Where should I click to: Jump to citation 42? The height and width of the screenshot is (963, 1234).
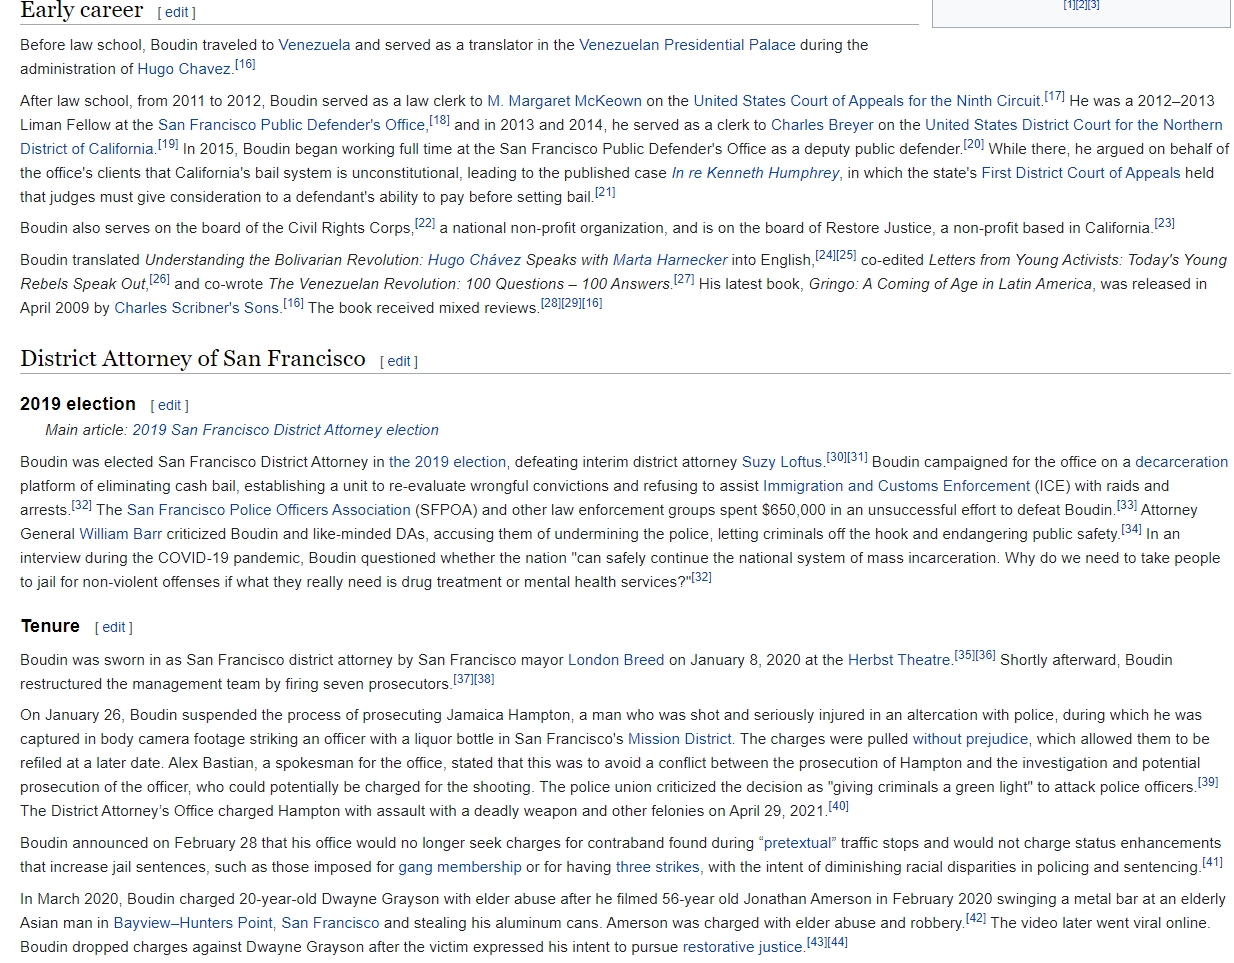pos(976,919)
